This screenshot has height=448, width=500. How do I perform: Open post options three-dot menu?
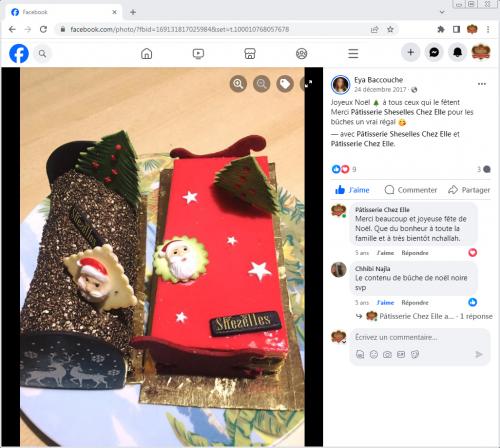point(482,84)
